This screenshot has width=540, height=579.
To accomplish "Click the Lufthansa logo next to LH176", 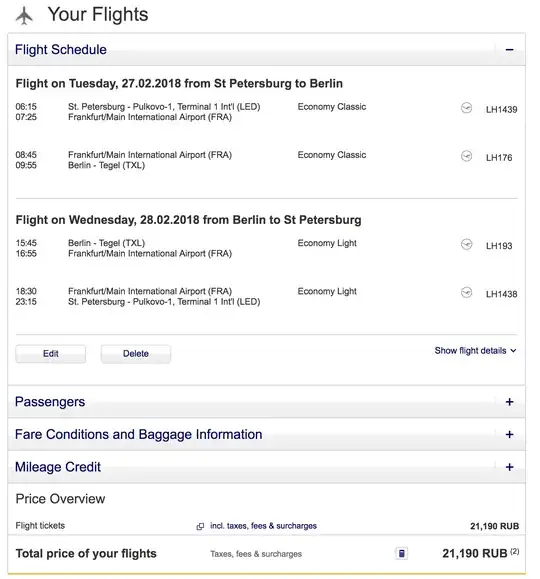I will (466, 156).
